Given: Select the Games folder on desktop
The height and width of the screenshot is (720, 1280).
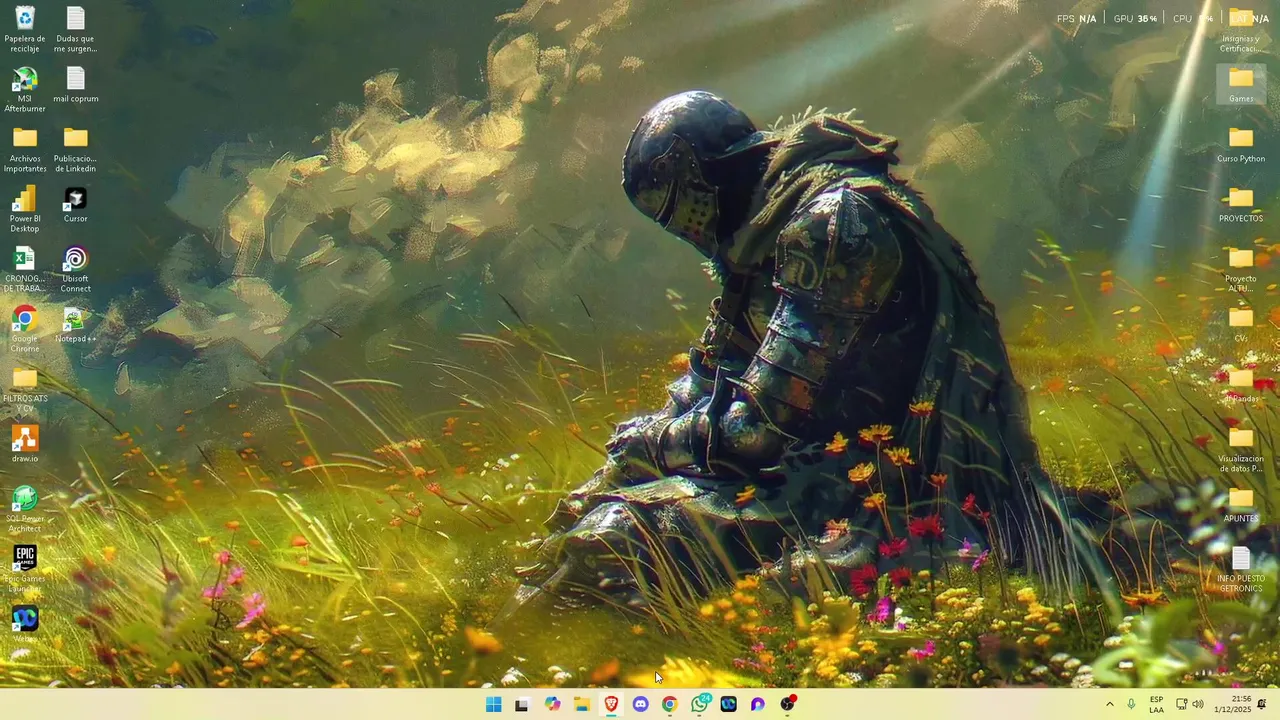Looking at the screenshot, I should pyautogui.click(x=1241, y=85).
